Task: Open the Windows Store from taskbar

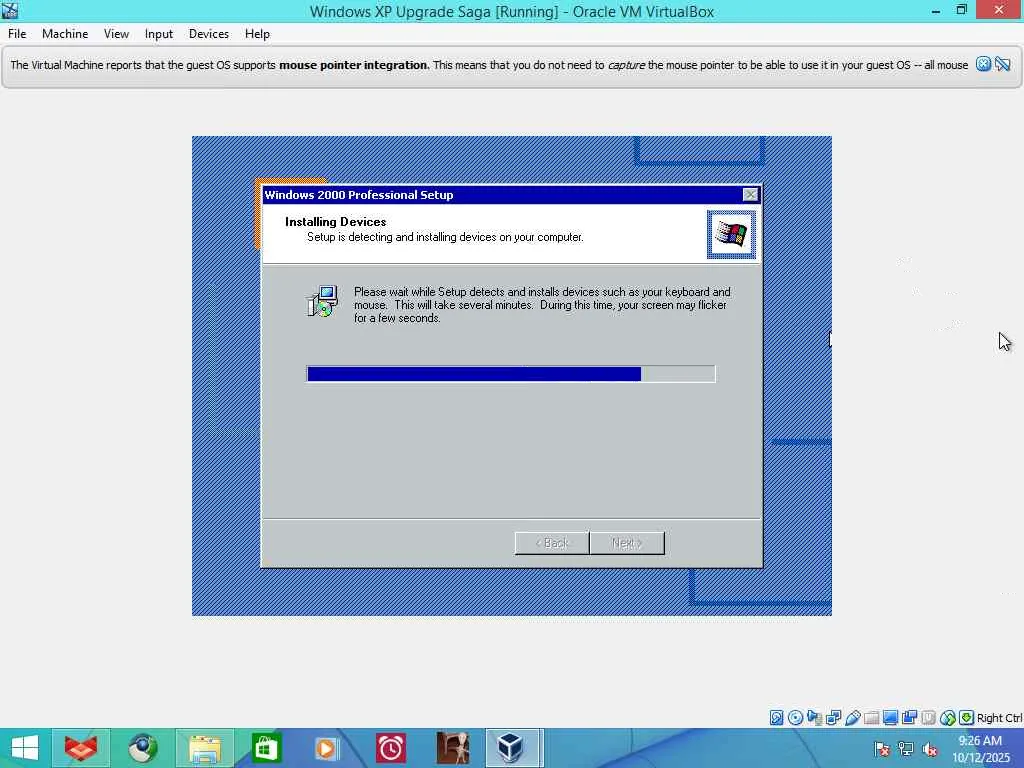Action: (x=265, y=748)
